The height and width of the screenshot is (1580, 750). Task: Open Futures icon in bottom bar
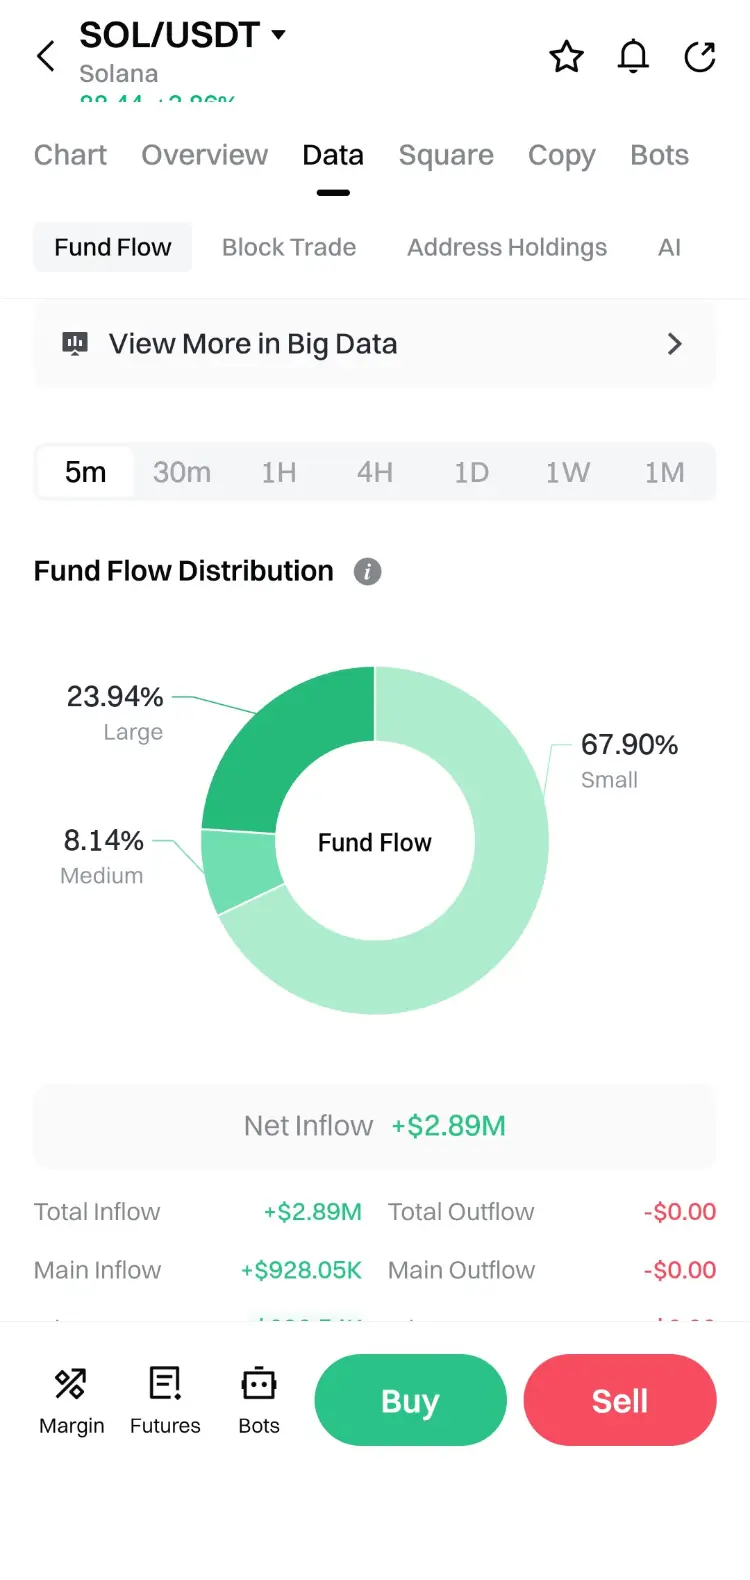click(x=165, y=1384)
